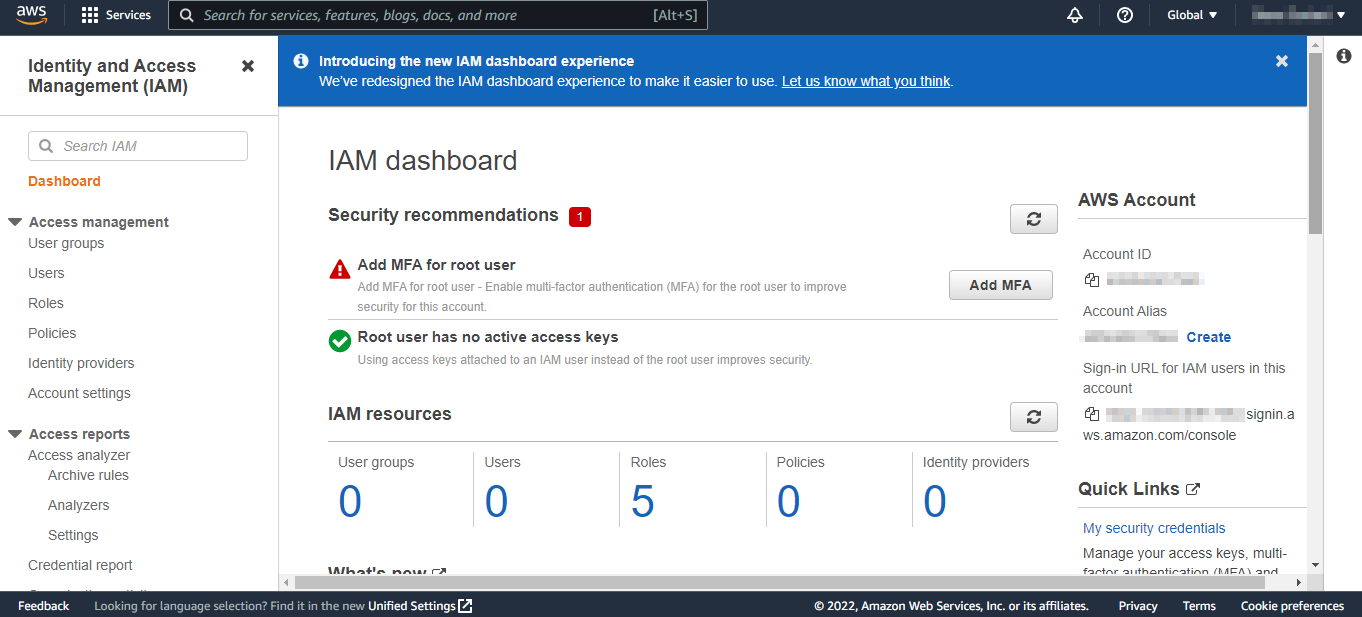Collapse the Access reports section
Viewport: 1362px width, 617px height.
click(x=15, y=434)
